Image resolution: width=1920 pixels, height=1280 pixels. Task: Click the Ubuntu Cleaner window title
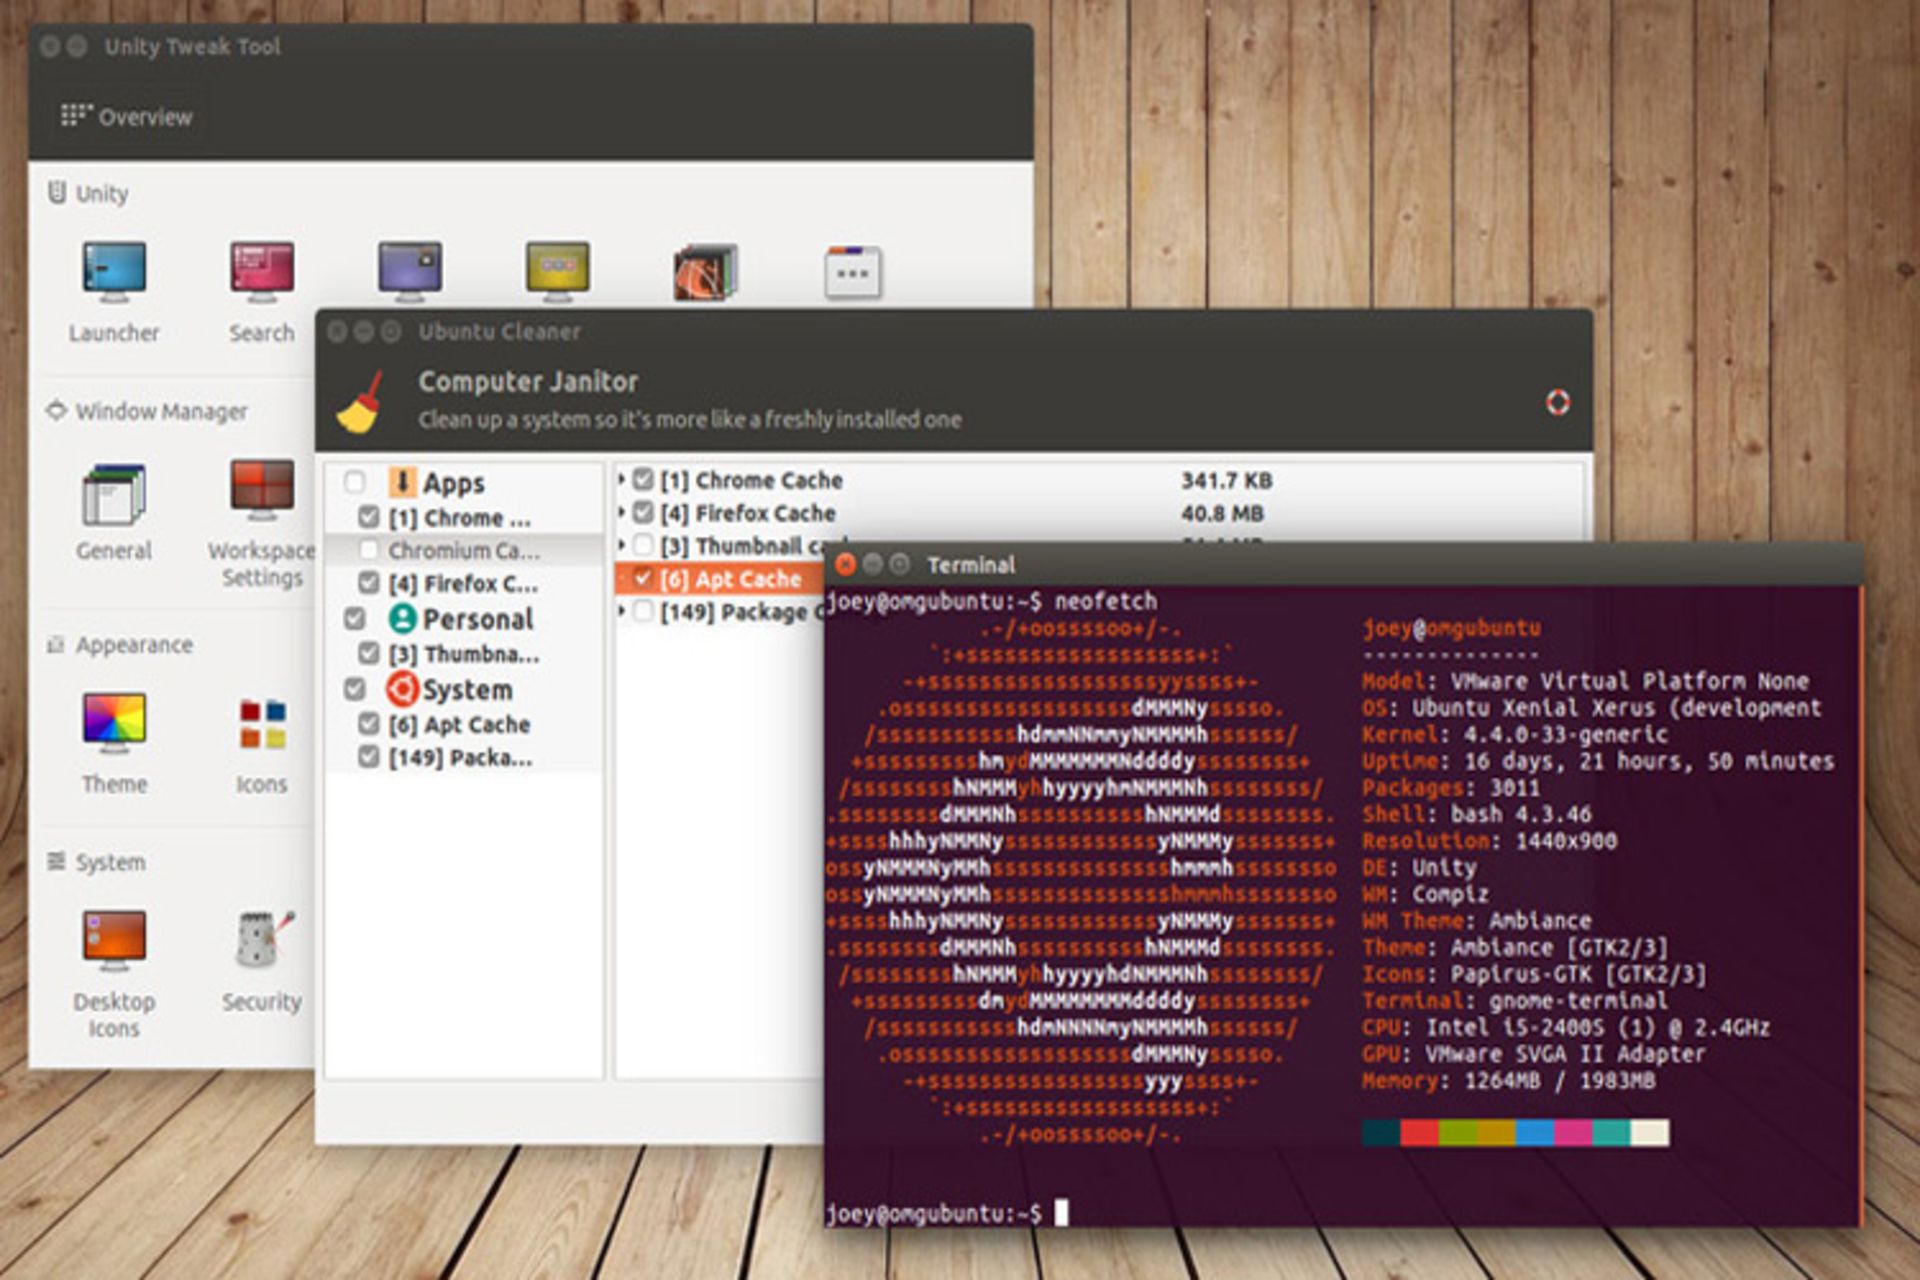[x=499, y=331]
